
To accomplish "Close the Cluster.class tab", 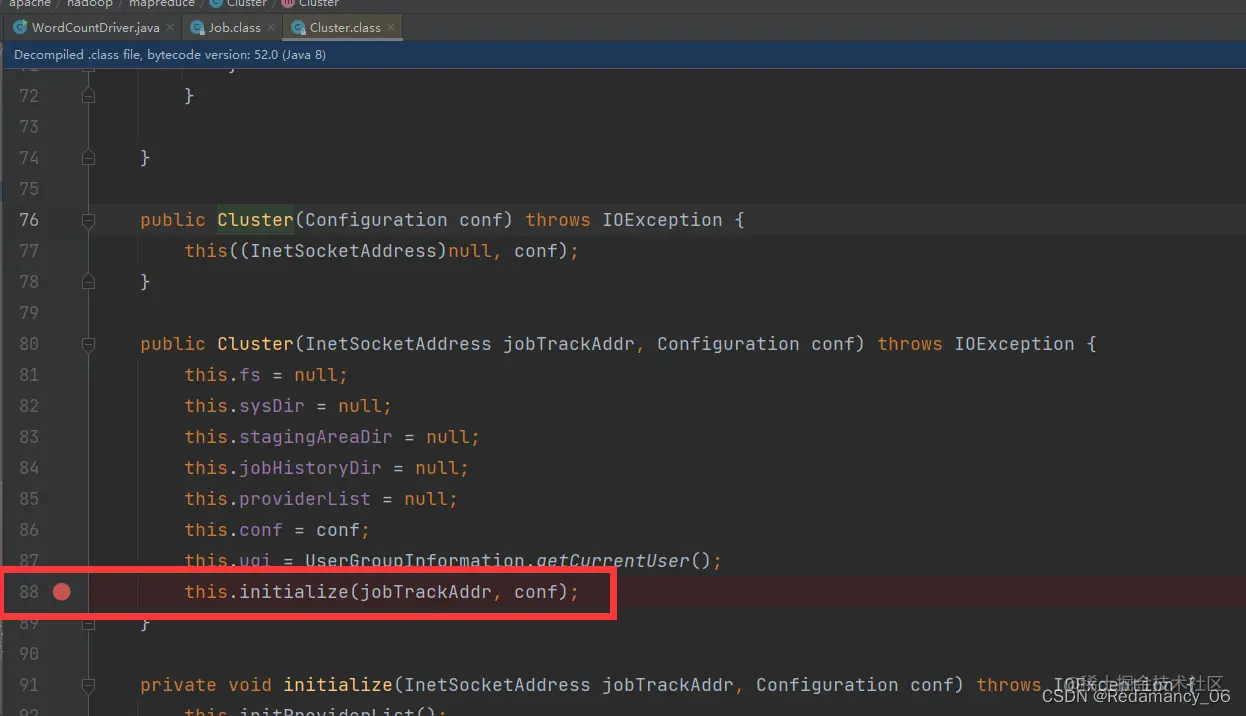I will [391, 28].
